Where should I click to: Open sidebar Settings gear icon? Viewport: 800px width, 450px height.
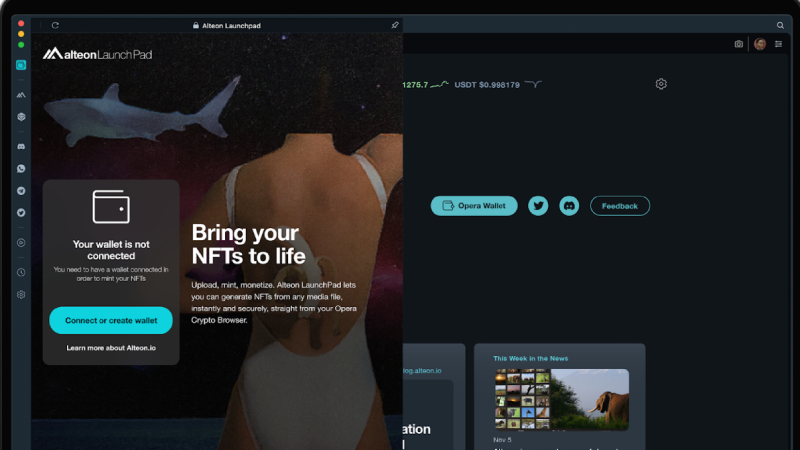point(21,294)
